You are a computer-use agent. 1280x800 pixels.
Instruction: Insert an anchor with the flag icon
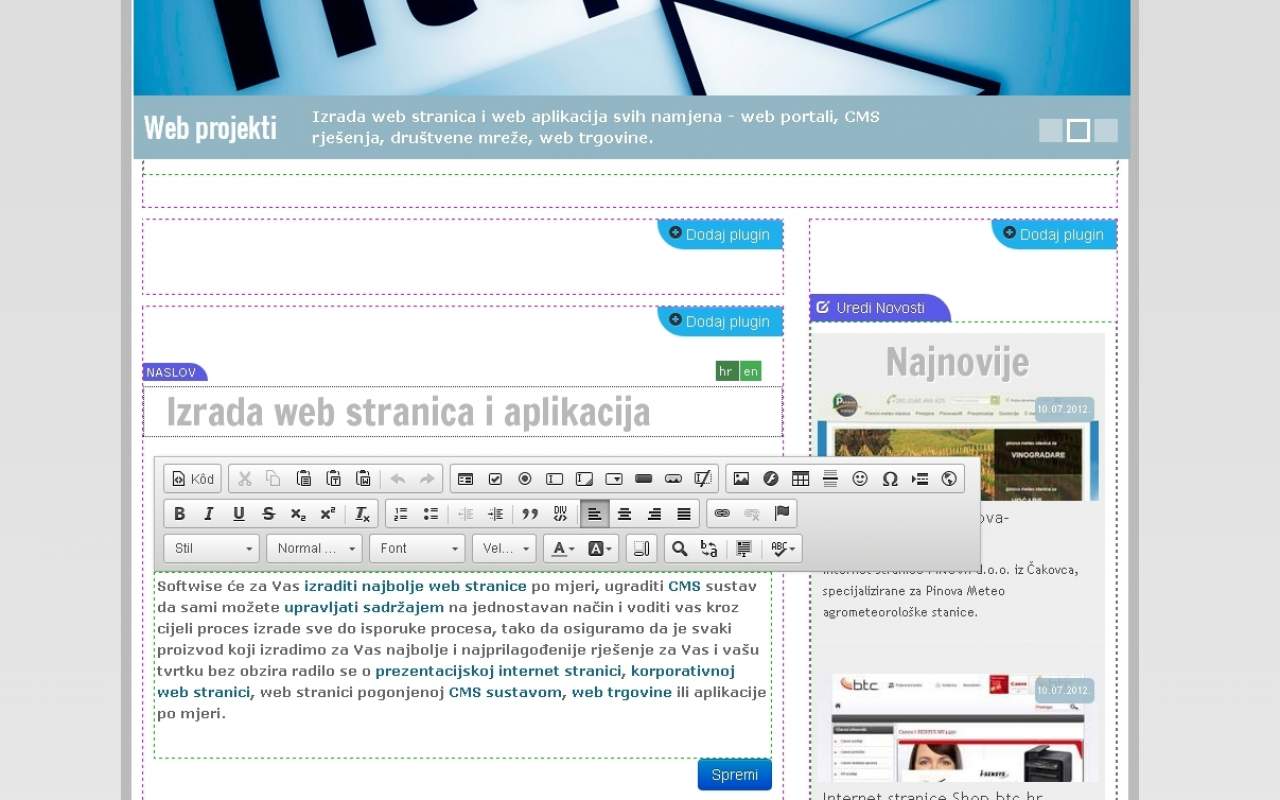(x=782, y=514)
